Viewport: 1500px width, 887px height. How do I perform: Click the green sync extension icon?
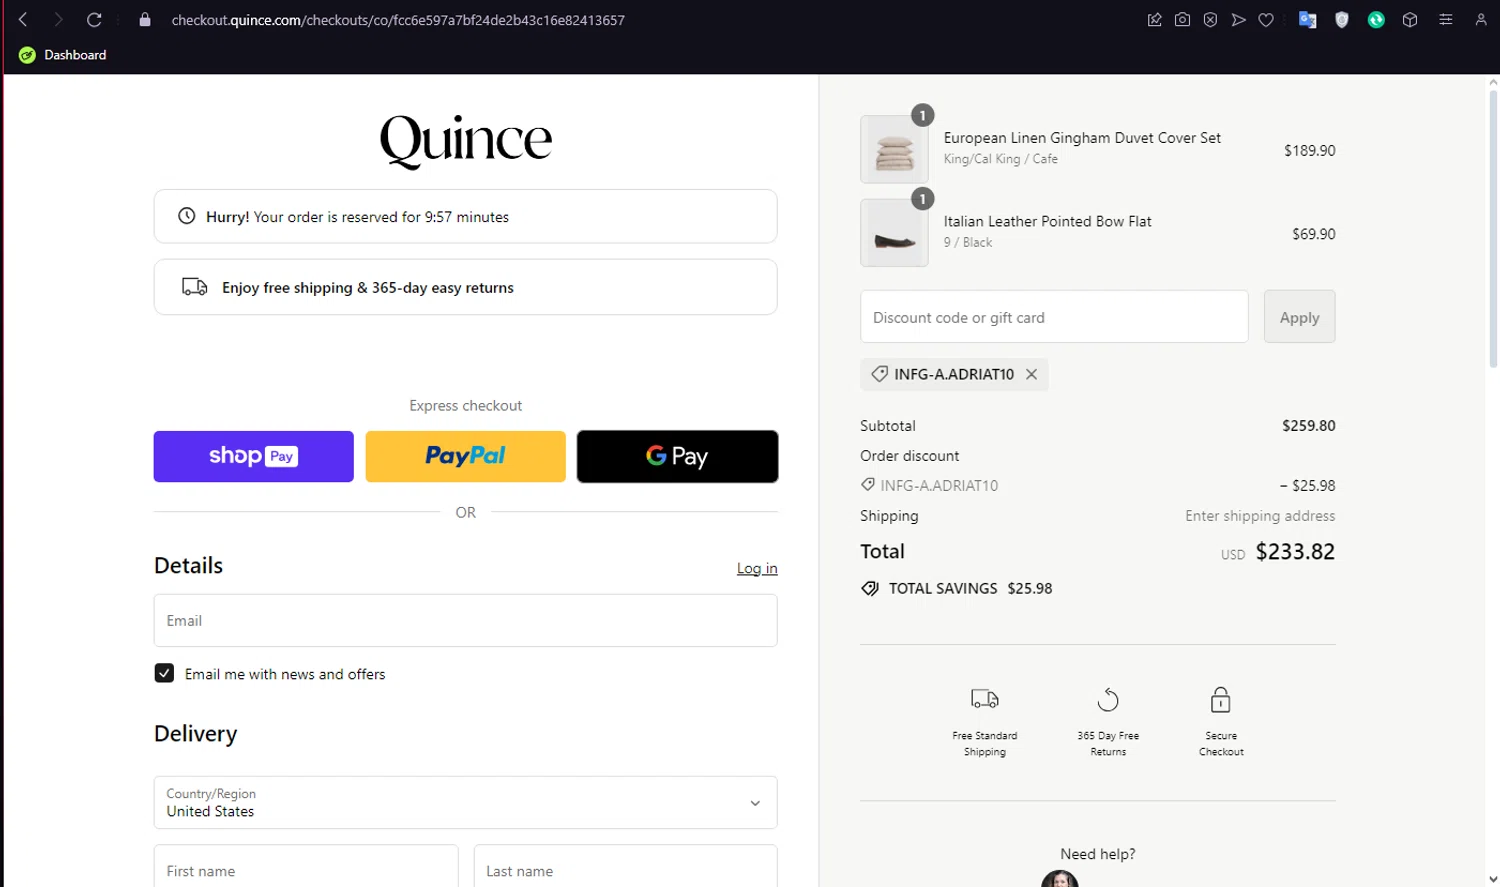(1376, 20)
